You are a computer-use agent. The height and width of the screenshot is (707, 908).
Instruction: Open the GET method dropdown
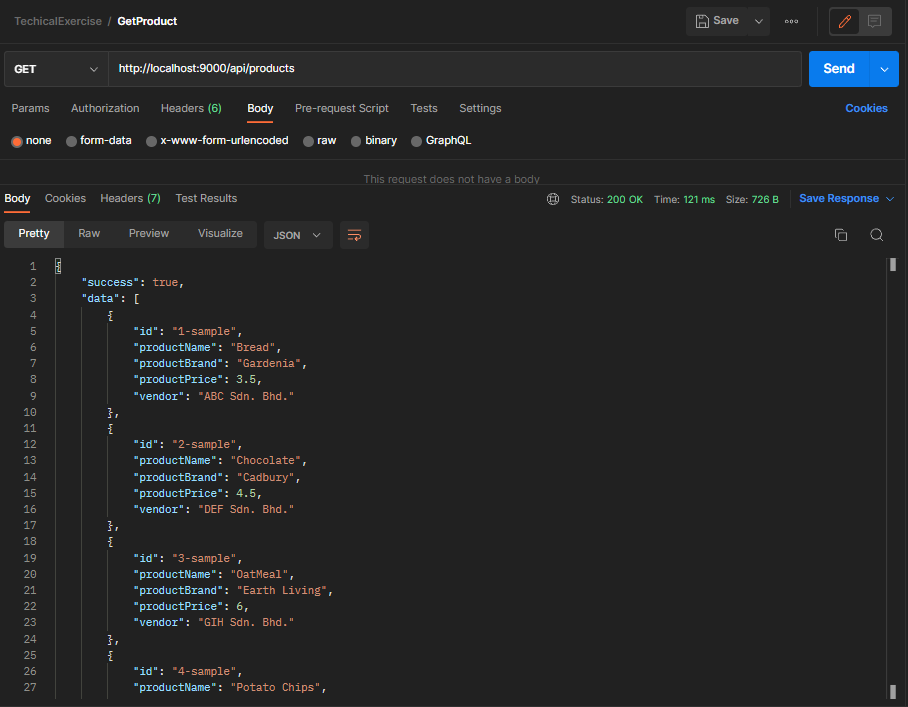click(55, 68)
